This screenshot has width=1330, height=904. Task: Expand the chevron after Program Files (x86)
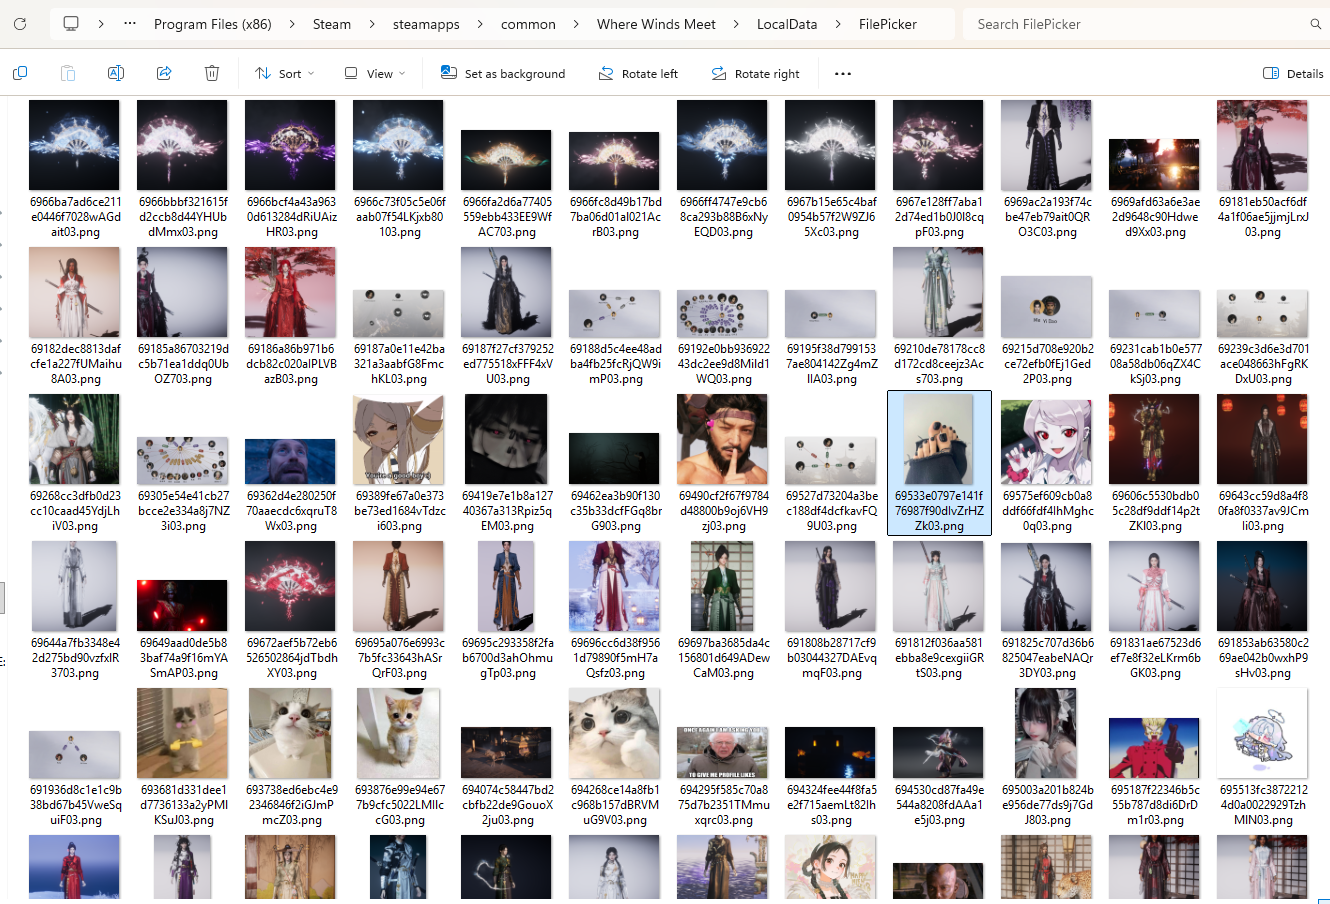292,24
